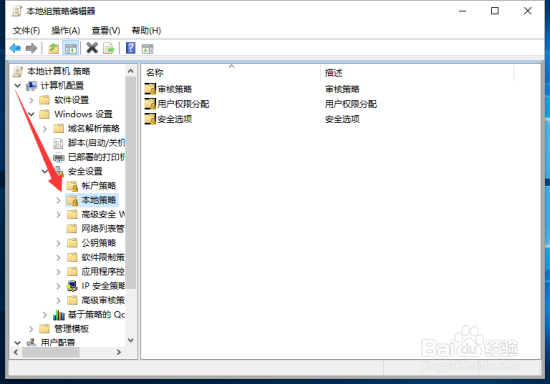The image size is (550, 384).
Task: Expand the 本地策略 node arrow
Action: click(x=59, y=200)
